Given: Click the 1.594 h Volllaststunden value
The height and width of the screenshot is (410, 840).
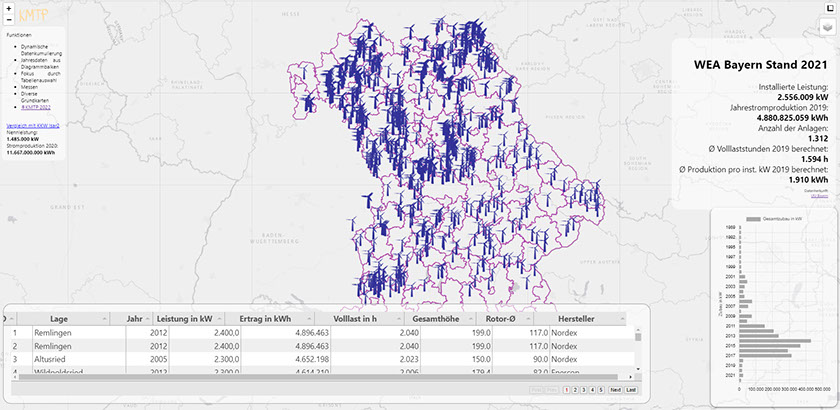Looking at the screenshot, I should pos(814,159).
